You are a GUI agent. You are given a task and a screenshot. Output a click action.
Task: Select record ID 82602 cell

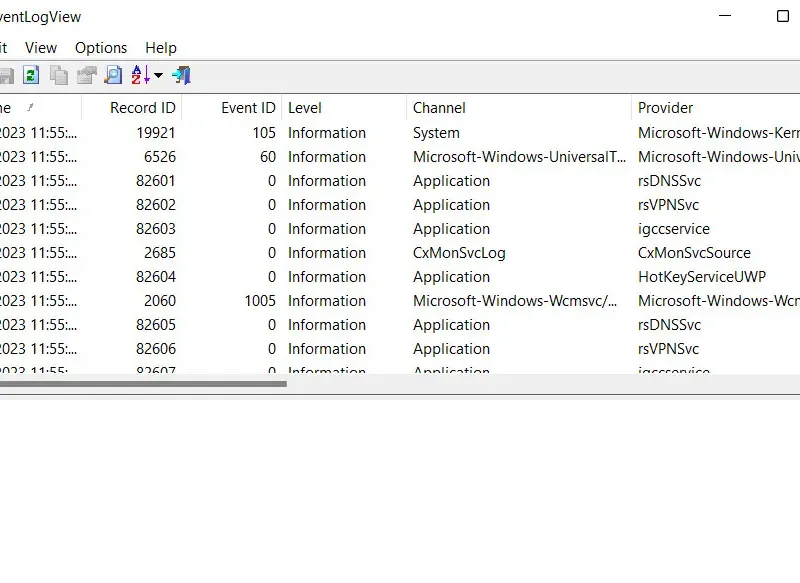pyautogui.click(x=156, y=205)
